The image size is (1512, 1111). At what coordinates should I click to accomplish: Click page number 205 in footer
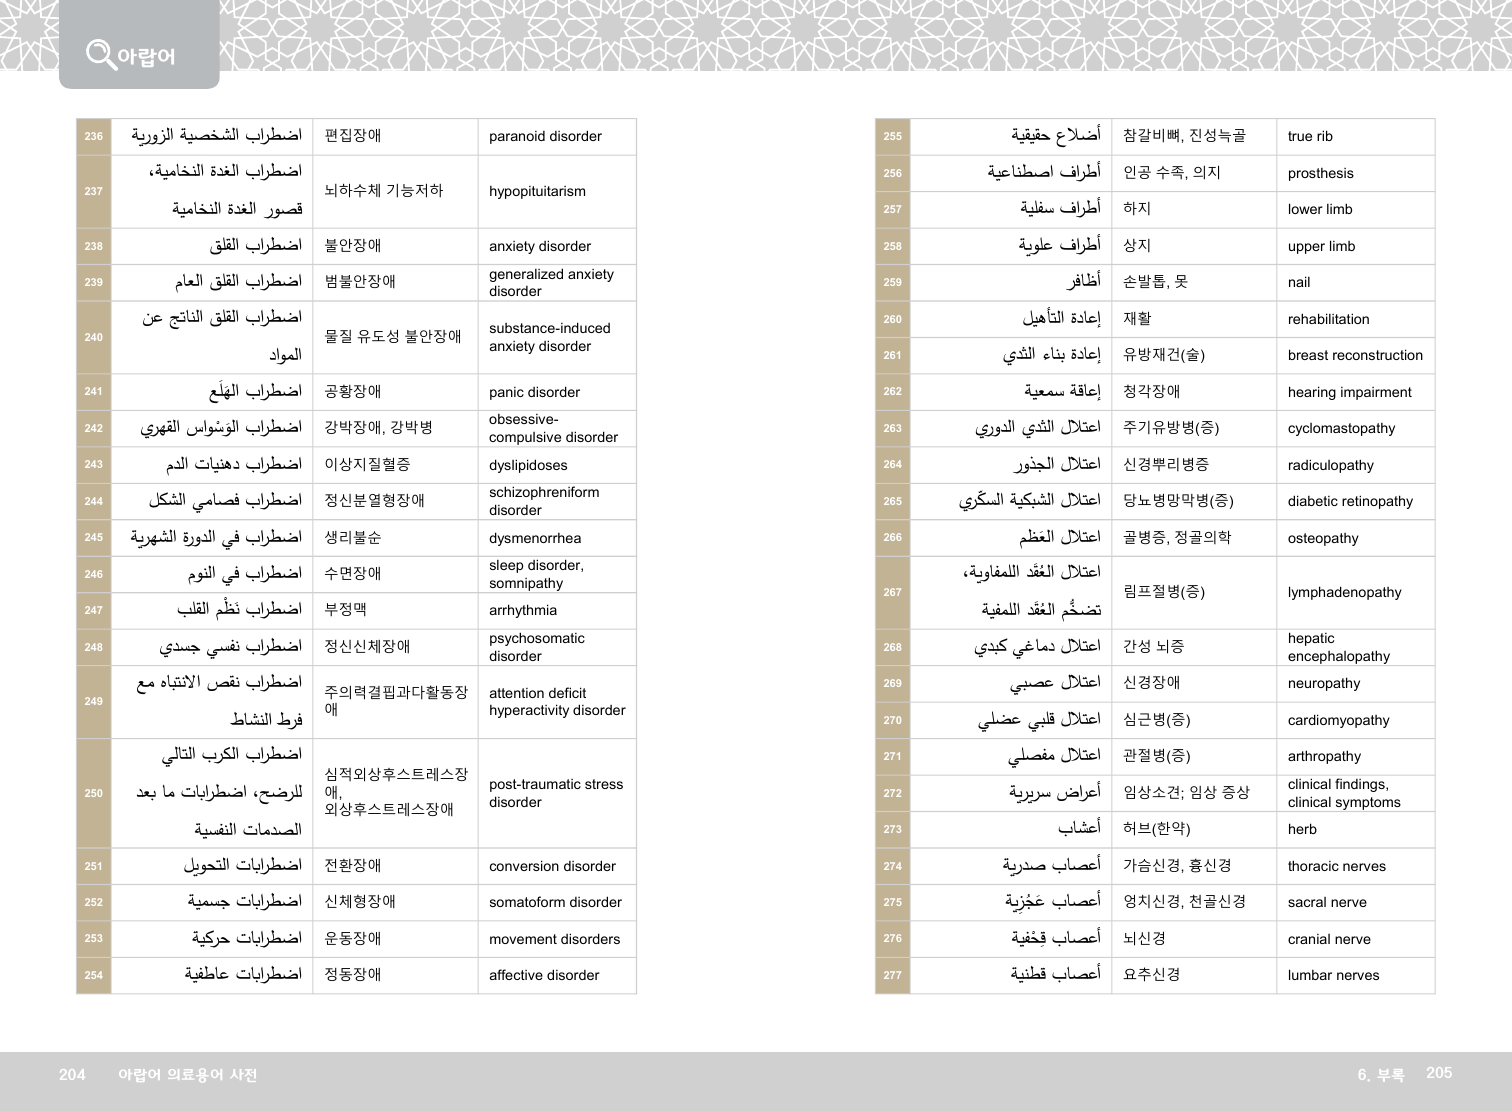point(1438,1073)
